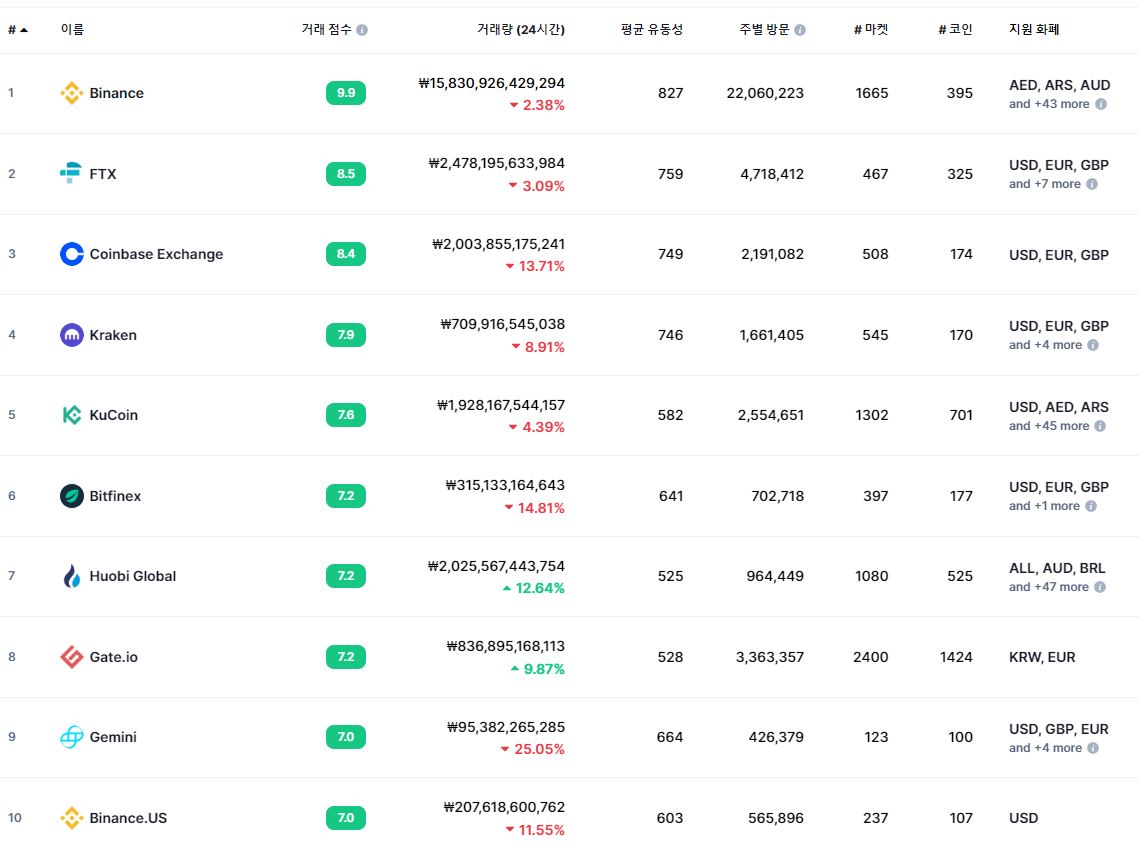Click the 지원 화폐 column header

pyautogui.click(x=1034, y=29)
